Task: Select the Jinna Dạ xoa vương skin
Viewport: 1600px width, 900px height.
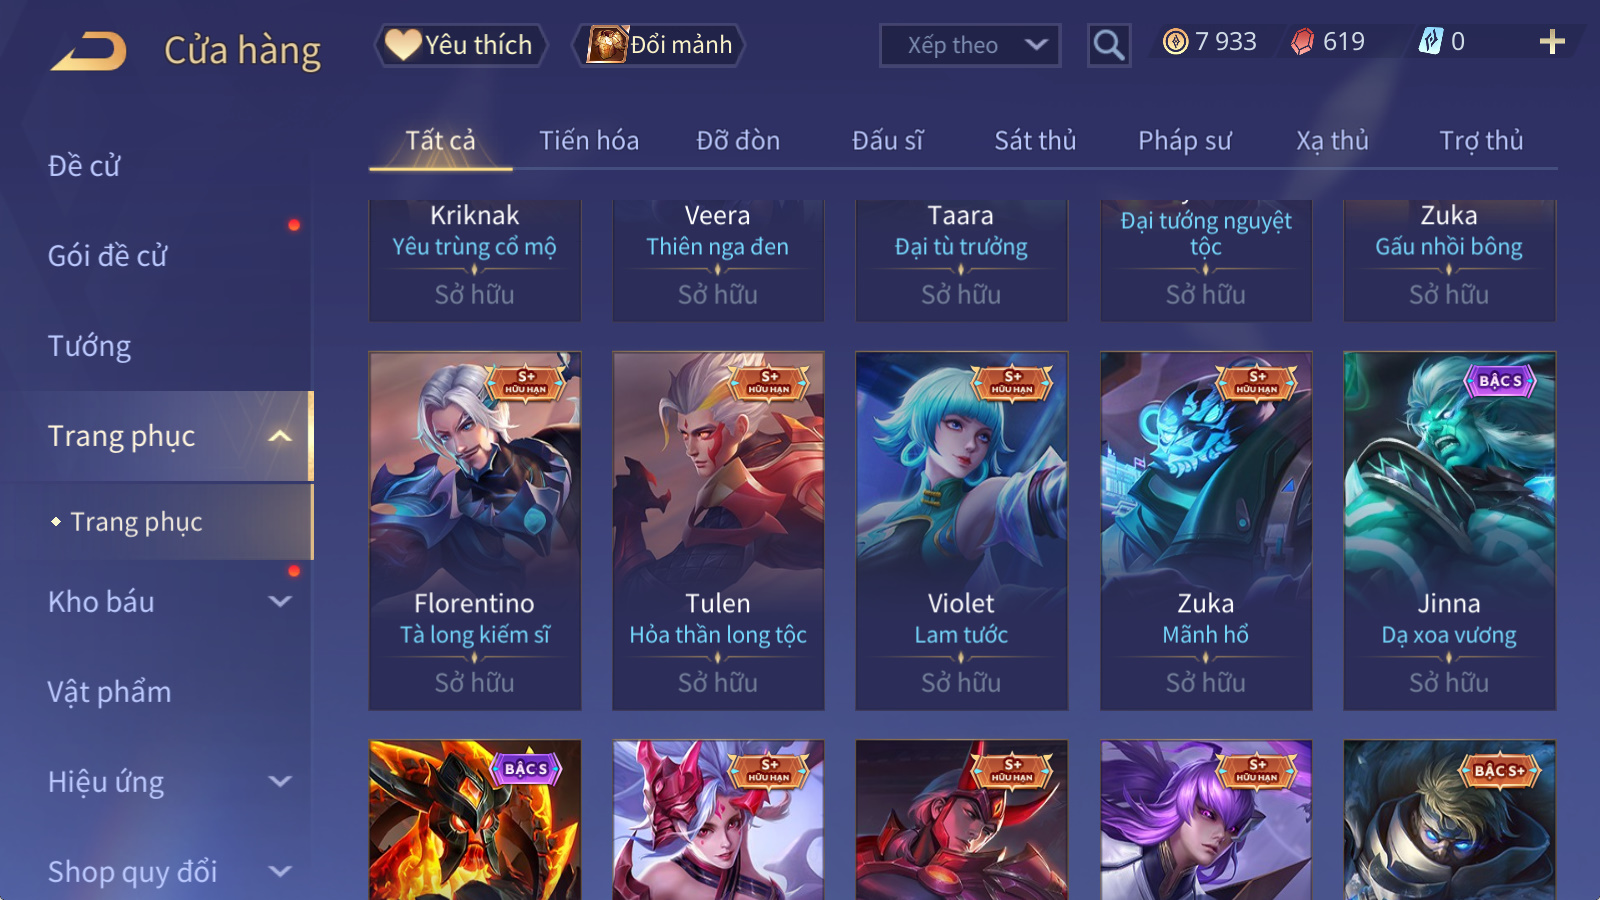Action: [x=1449, y=530]
